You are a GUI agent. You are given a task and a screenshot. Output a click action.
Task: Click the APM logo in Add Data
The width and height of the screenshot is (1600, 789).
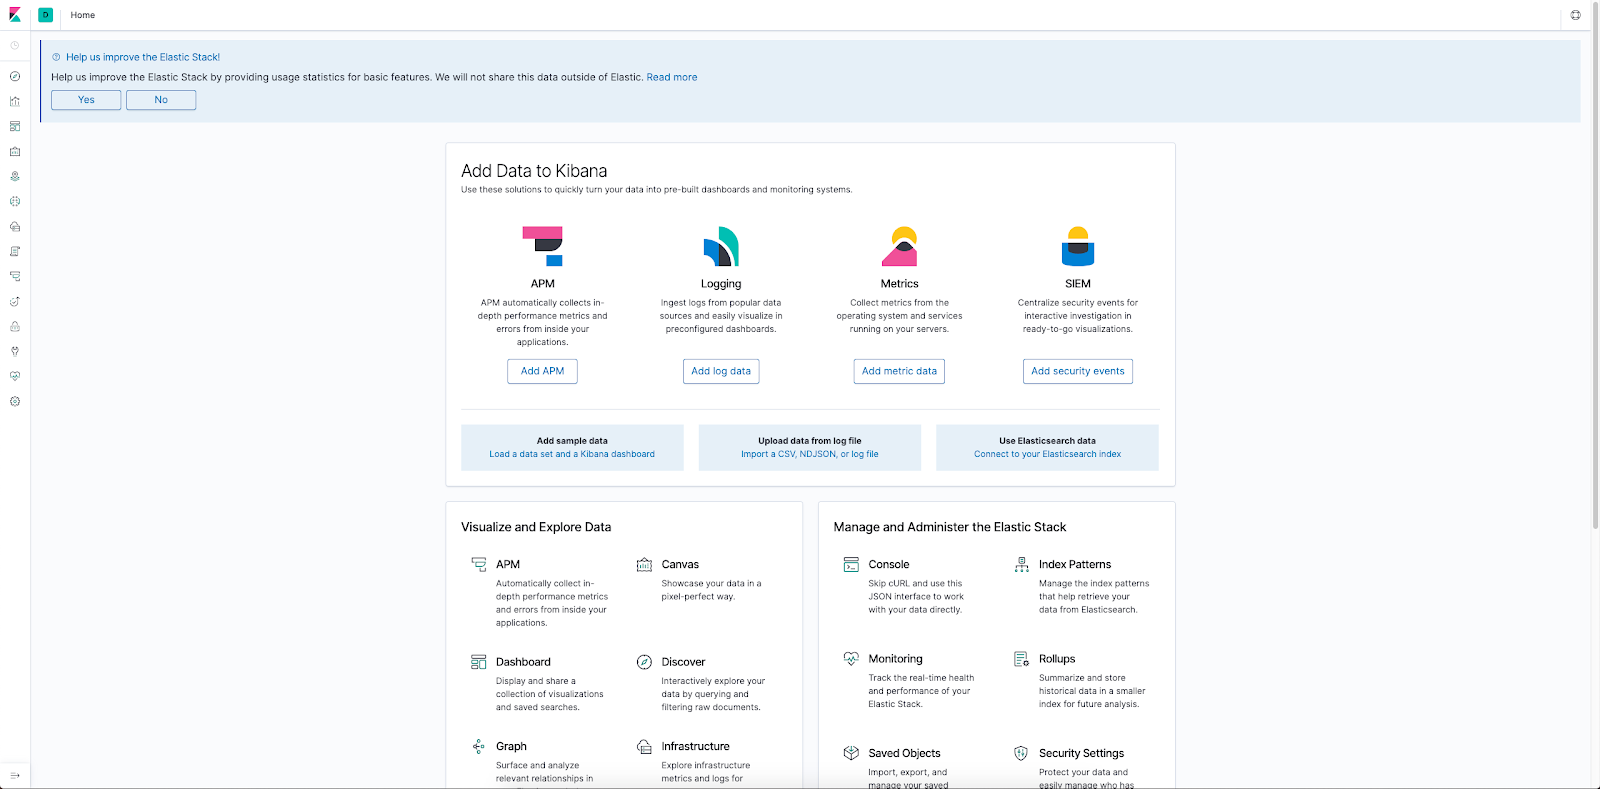(543, 246)
